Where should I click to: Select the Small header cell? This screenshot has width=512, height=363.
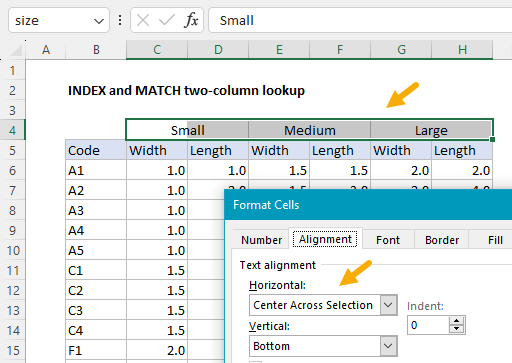click(187, 130)
